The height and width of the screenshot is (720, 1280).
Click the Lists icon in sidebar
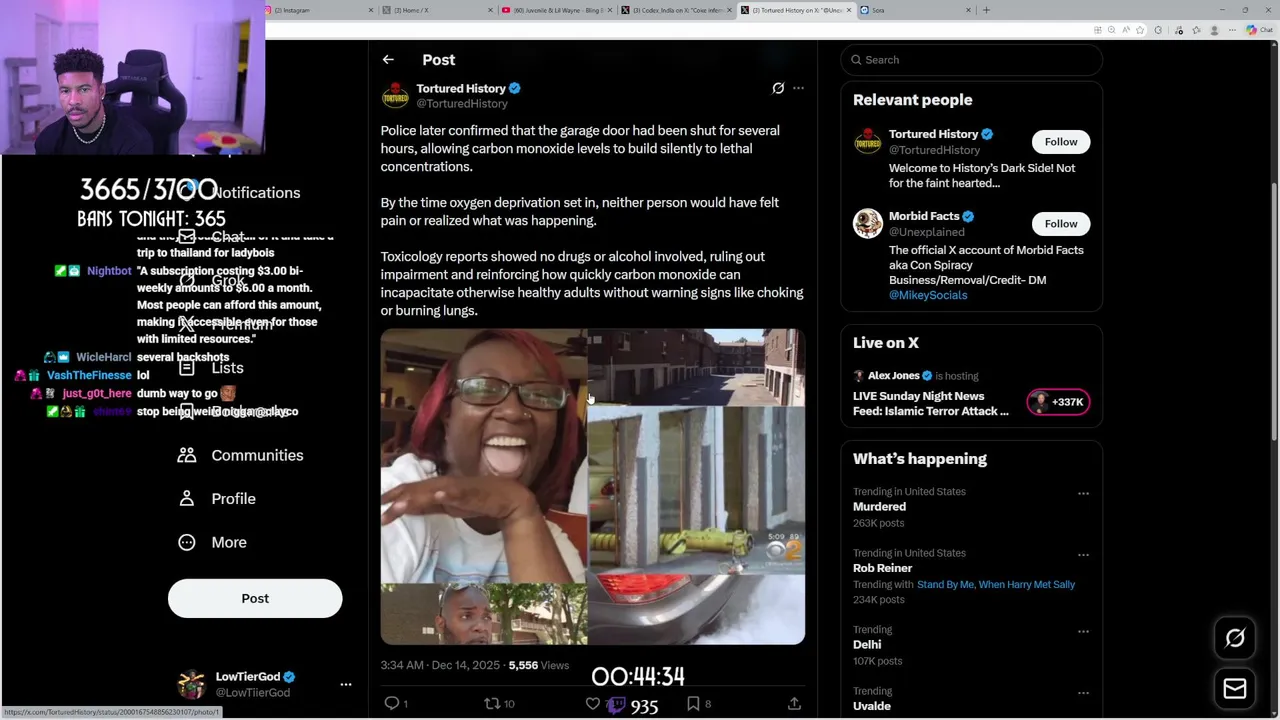187,368
